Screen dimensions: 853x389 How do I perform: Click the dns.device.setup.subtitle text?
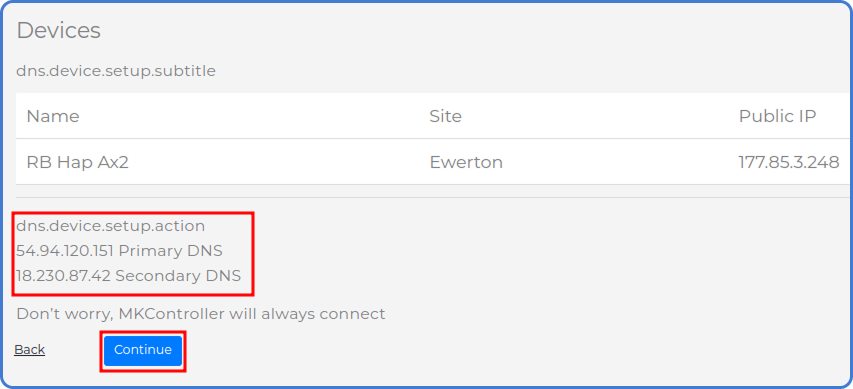coord(116,71)
